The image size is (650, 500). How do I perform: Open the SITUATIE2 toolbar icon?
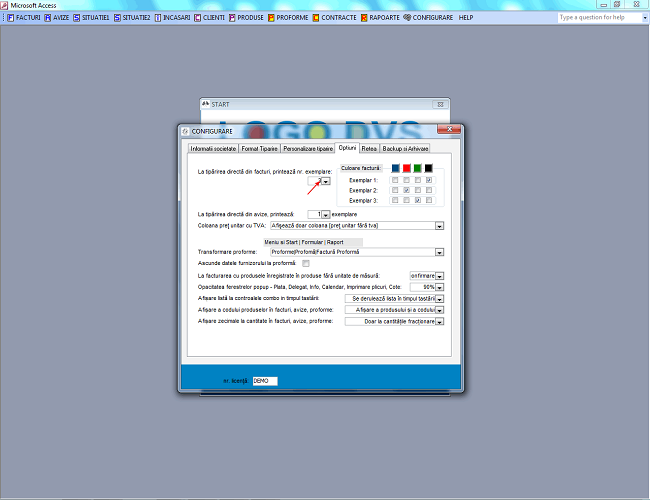(x=117, y=17)
